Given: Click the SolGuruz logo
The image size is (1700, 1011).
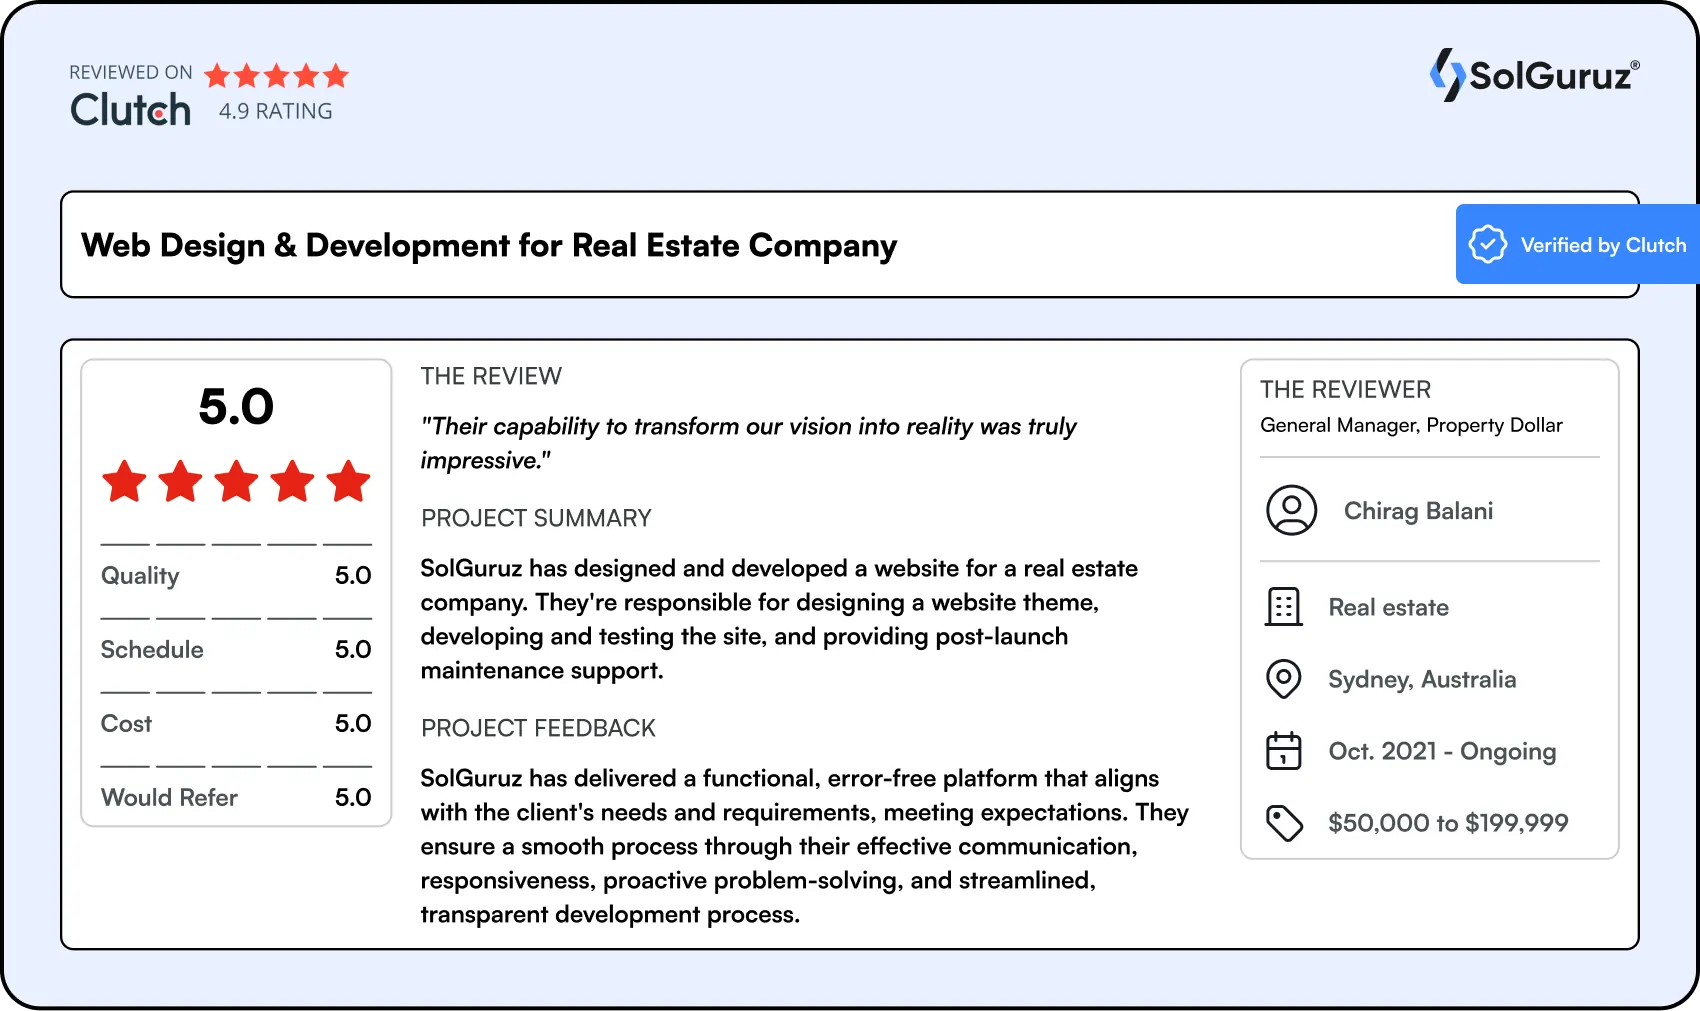Looking at the screenshot, I should pyautogui.click(x=1533, y=75).
